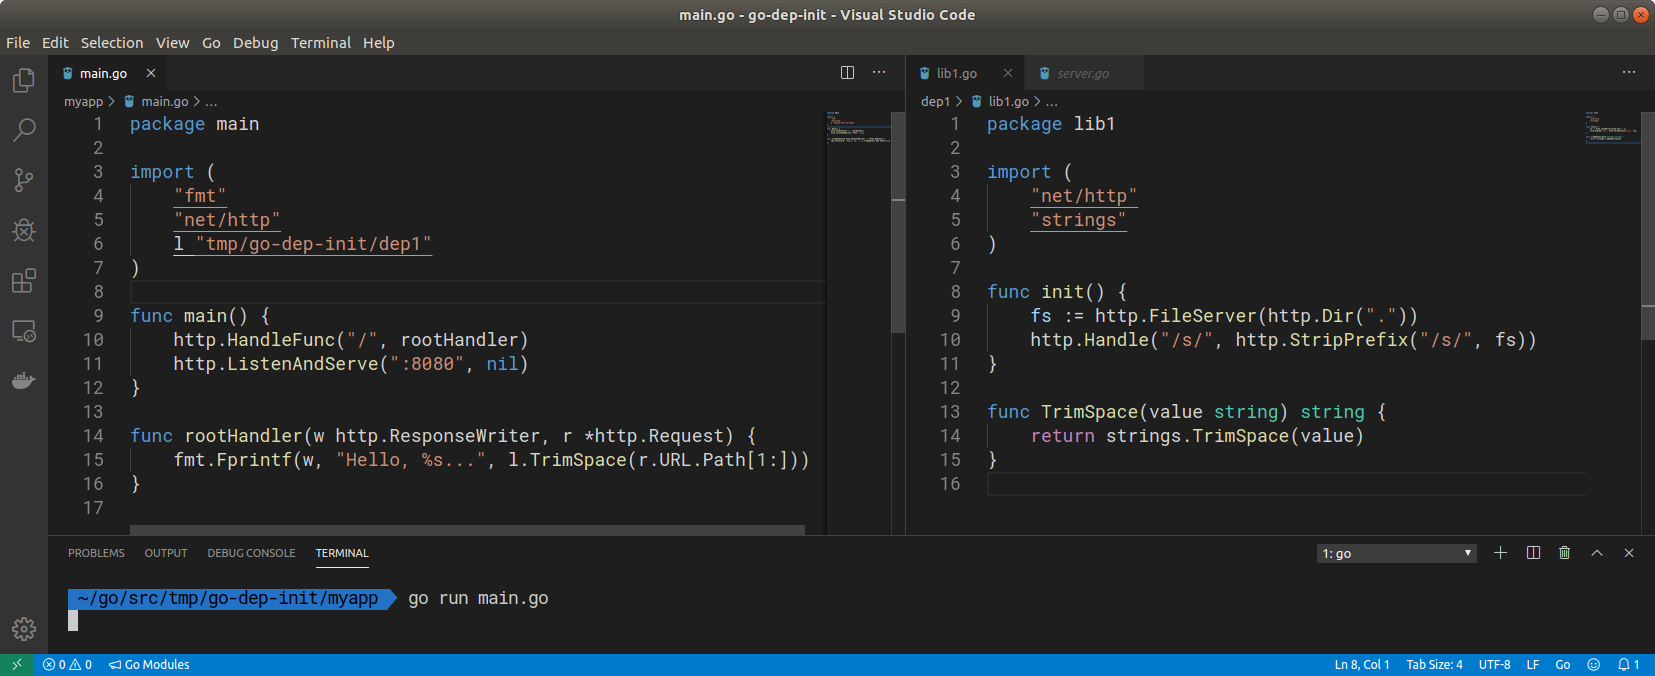Open the Debug view bug icon
Image resolution: width=1655 pixels, height=676 pixels.
pos(24,230)
